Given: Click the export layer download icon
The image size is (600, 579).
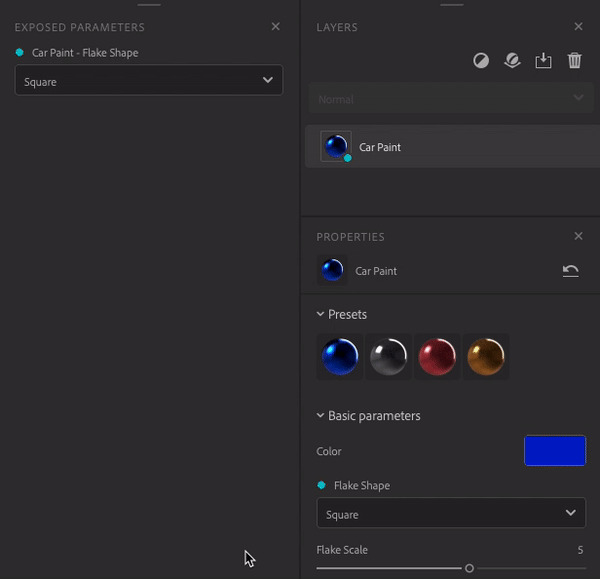Looking at the screenshot, I should coord(543,60).
